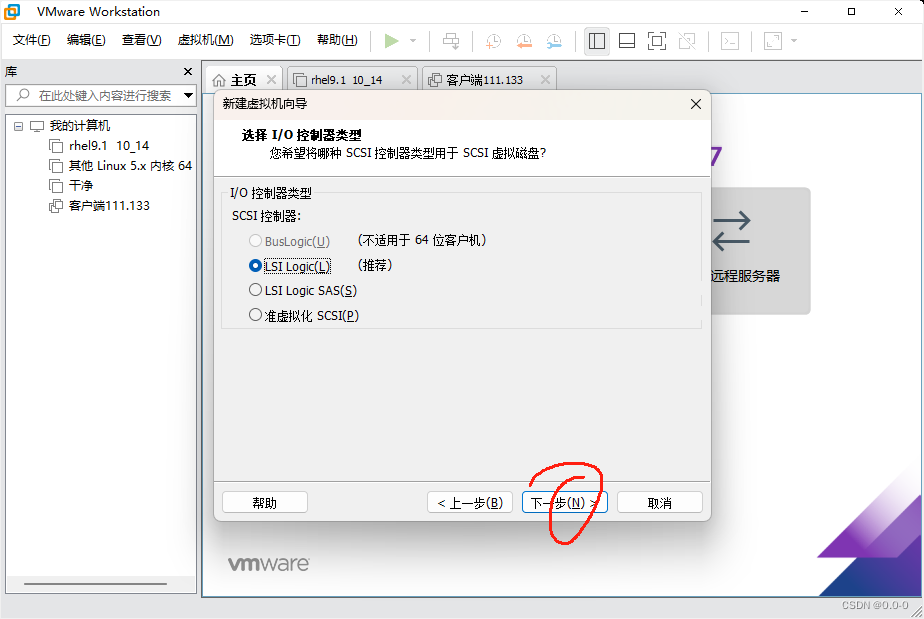This screenshot has height=619, width=924.
Task: Close the 主页 tab
Action: pos(272,80)
